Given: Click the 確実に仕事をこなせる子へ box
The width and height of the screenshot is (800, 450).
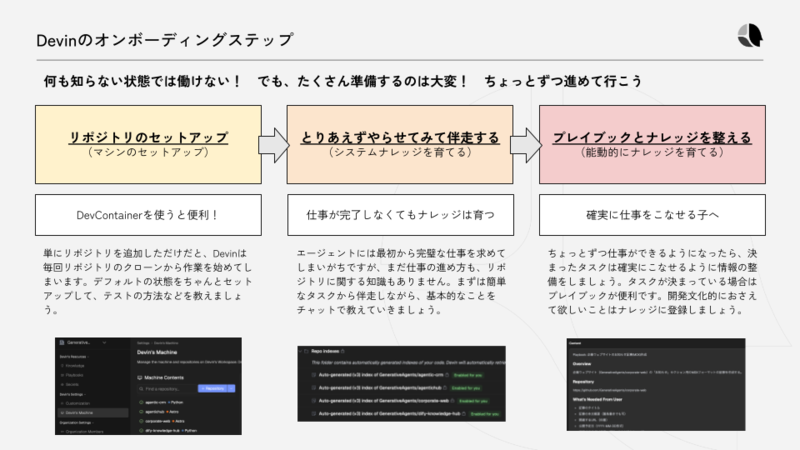Looking at the screenshot, I should tap(653, 215).
